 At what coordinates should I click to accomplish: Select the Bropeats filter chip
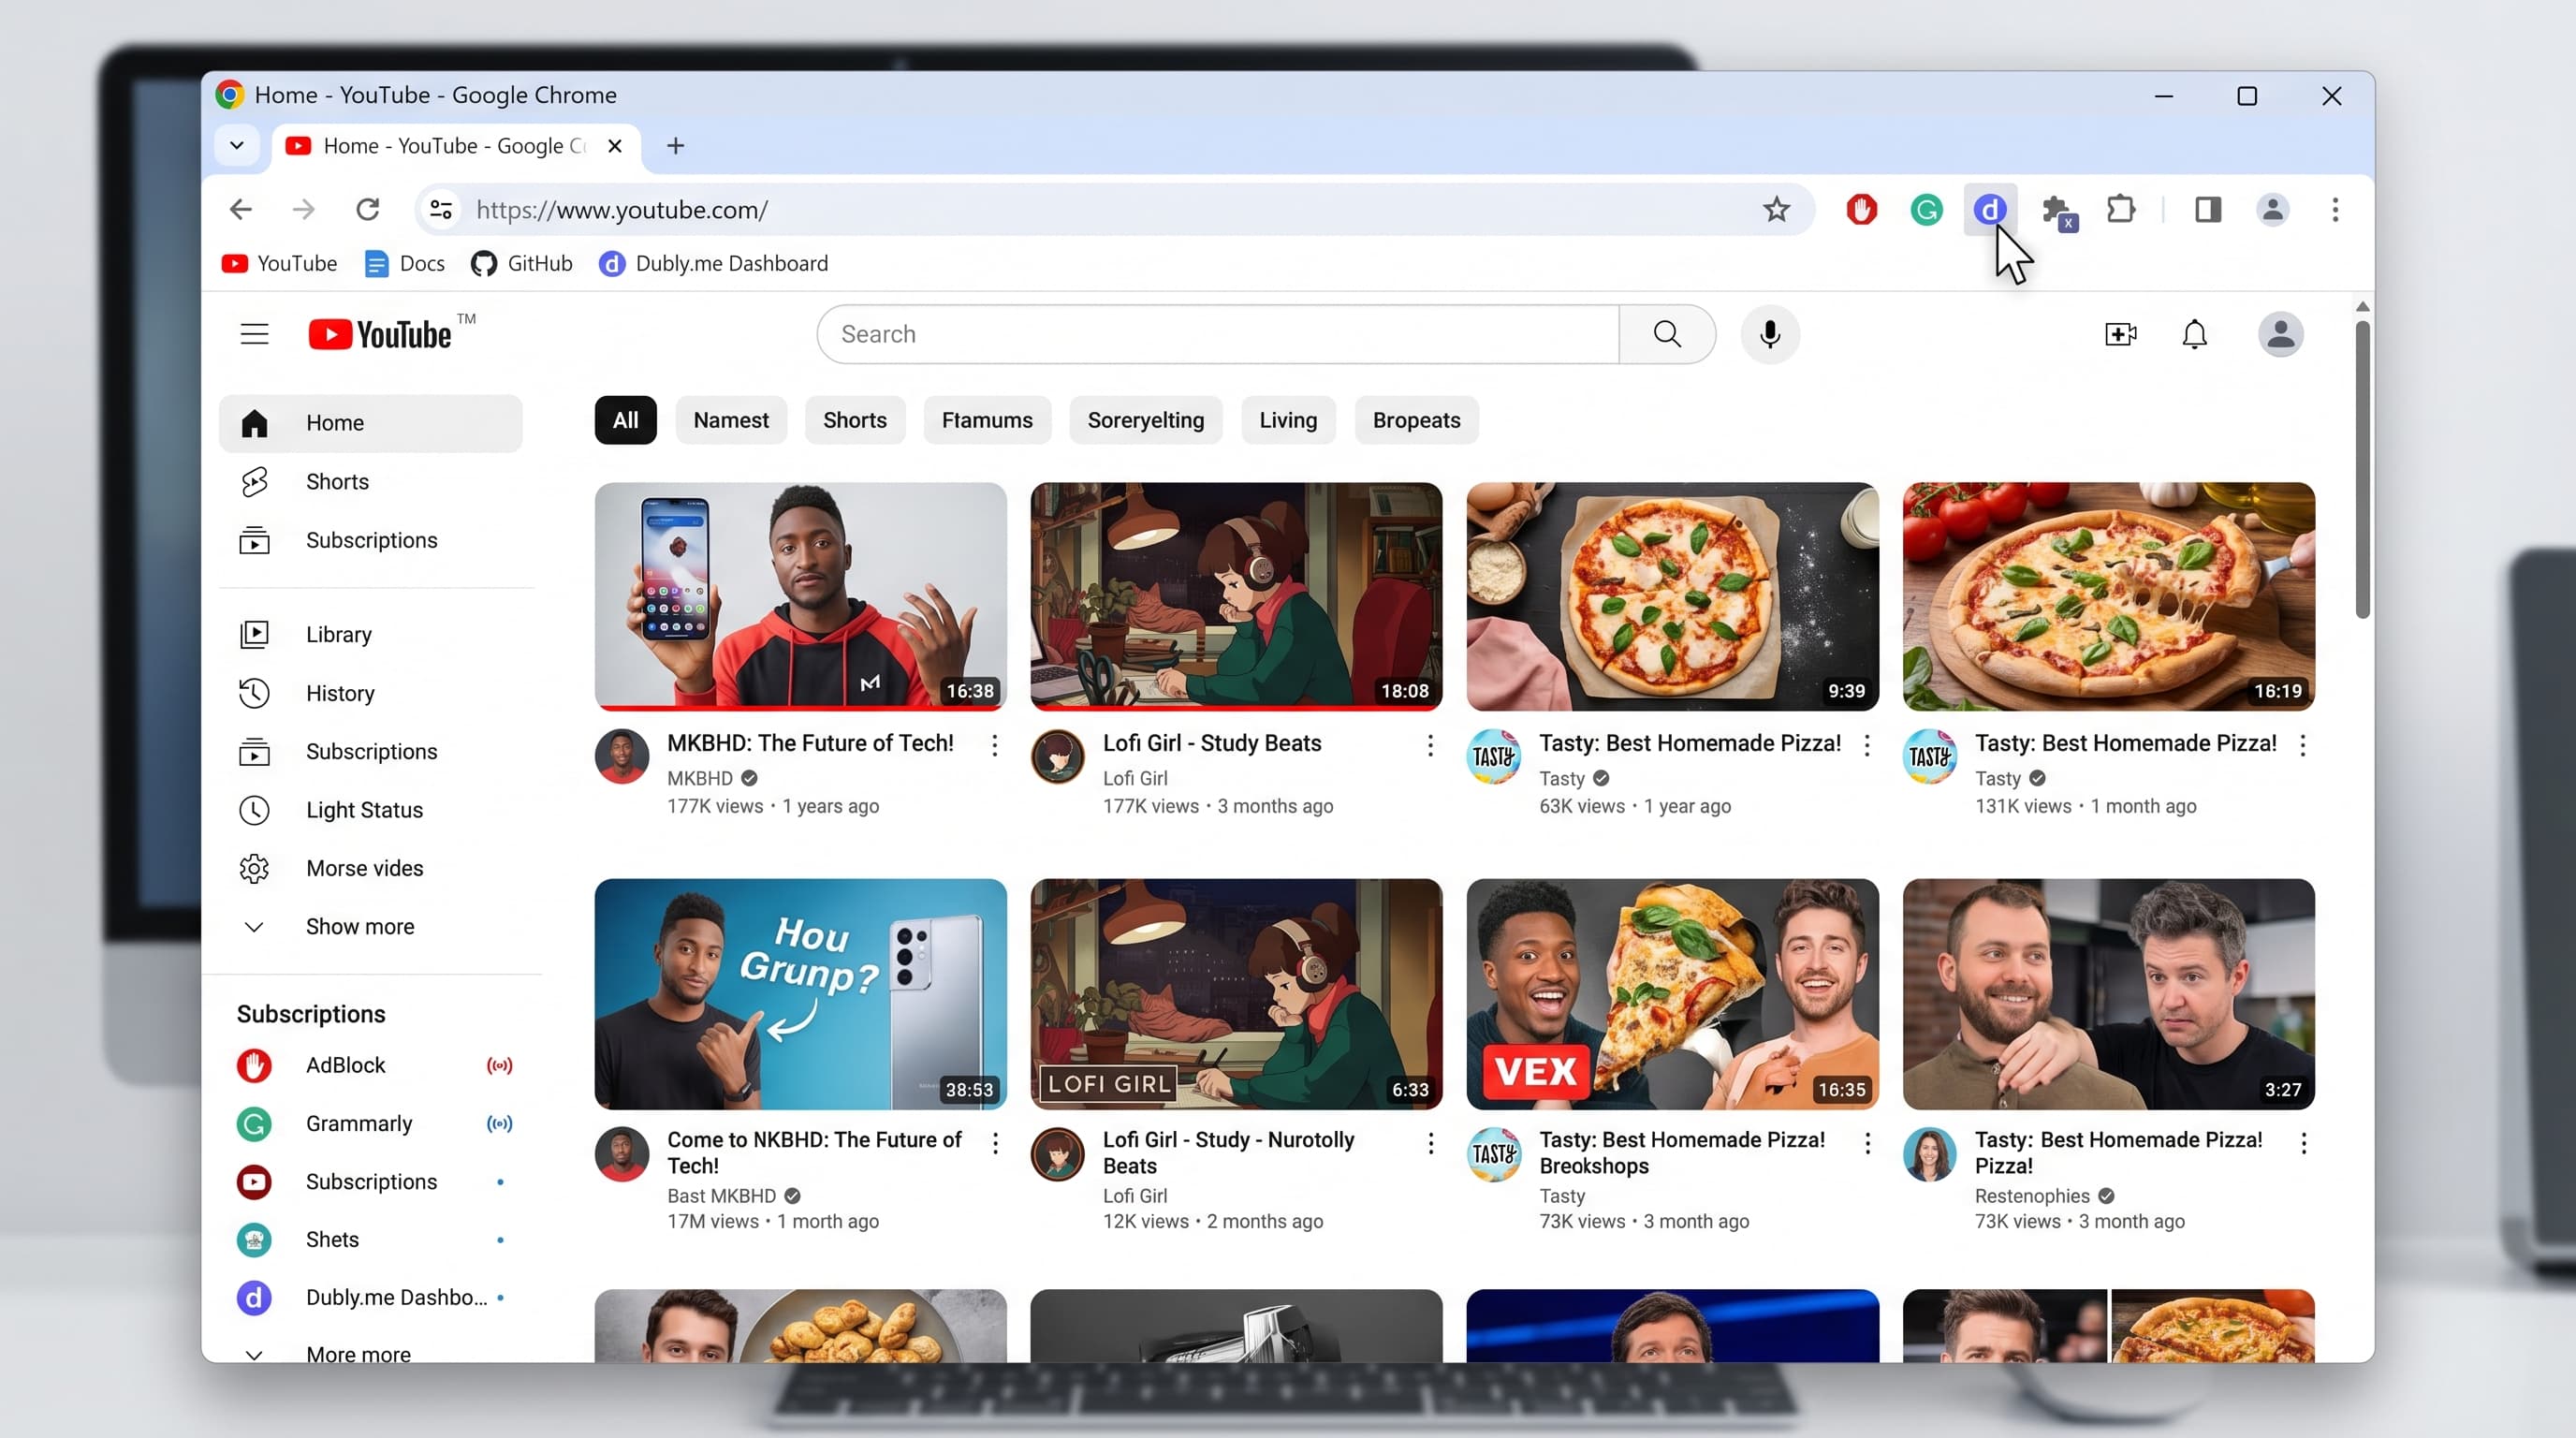click(1417, 420)
